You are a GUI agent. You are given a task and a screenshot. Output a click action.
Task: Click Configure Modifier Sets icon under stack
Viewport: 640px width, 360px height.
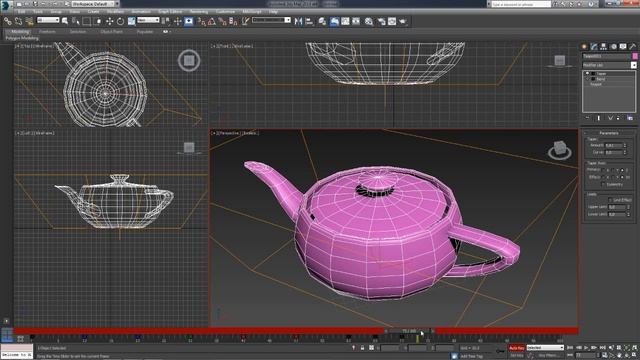[630, 118]
